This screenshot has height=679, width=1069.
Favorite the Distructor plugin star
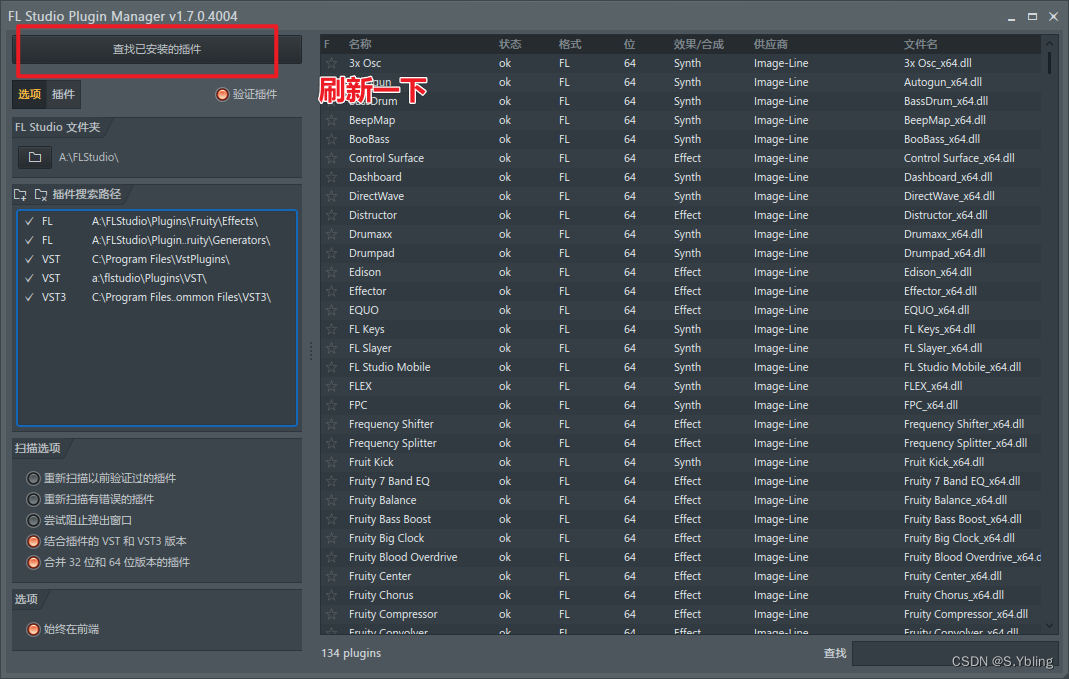(x=331, y=215)
